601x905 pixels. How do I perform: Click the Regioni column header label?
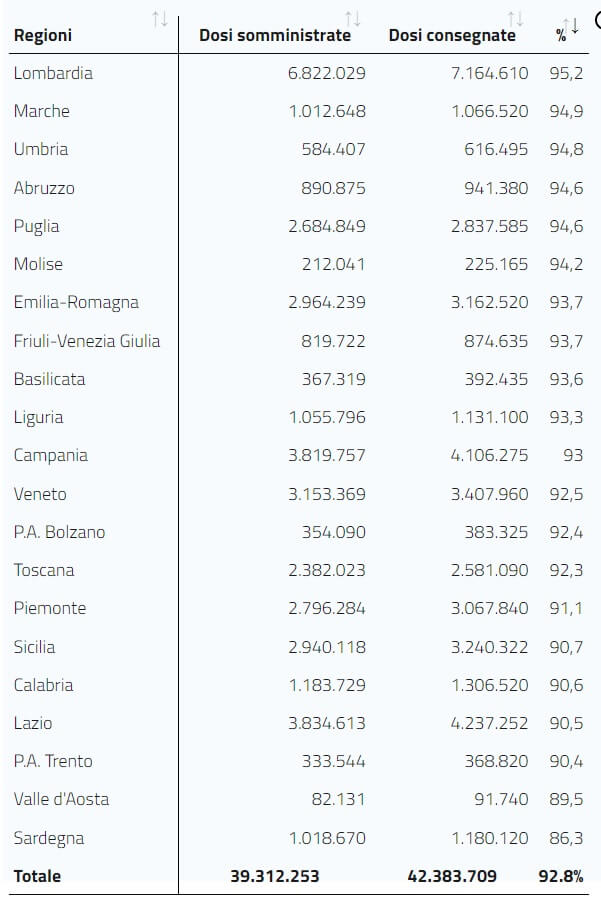[43, 36]
